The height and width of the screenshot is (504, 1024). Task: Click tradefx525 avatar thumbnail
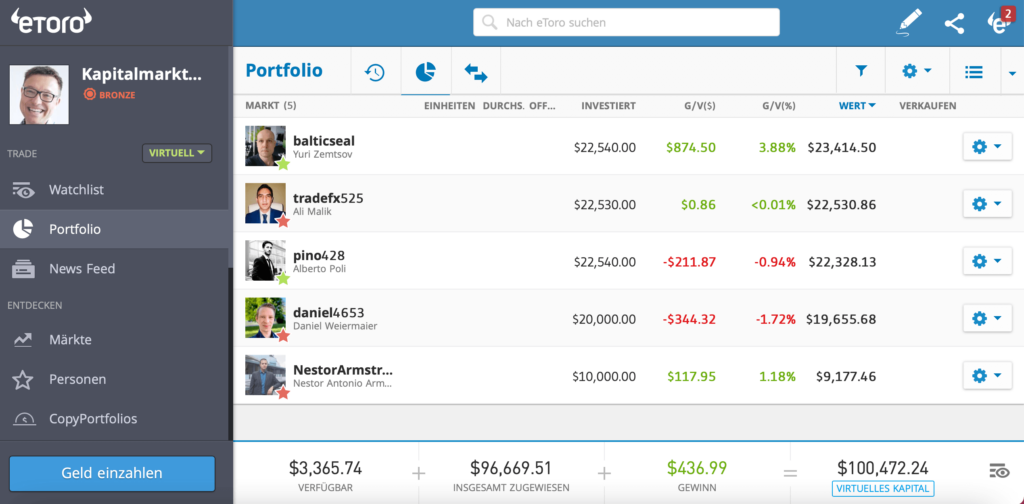coord(265,204)
